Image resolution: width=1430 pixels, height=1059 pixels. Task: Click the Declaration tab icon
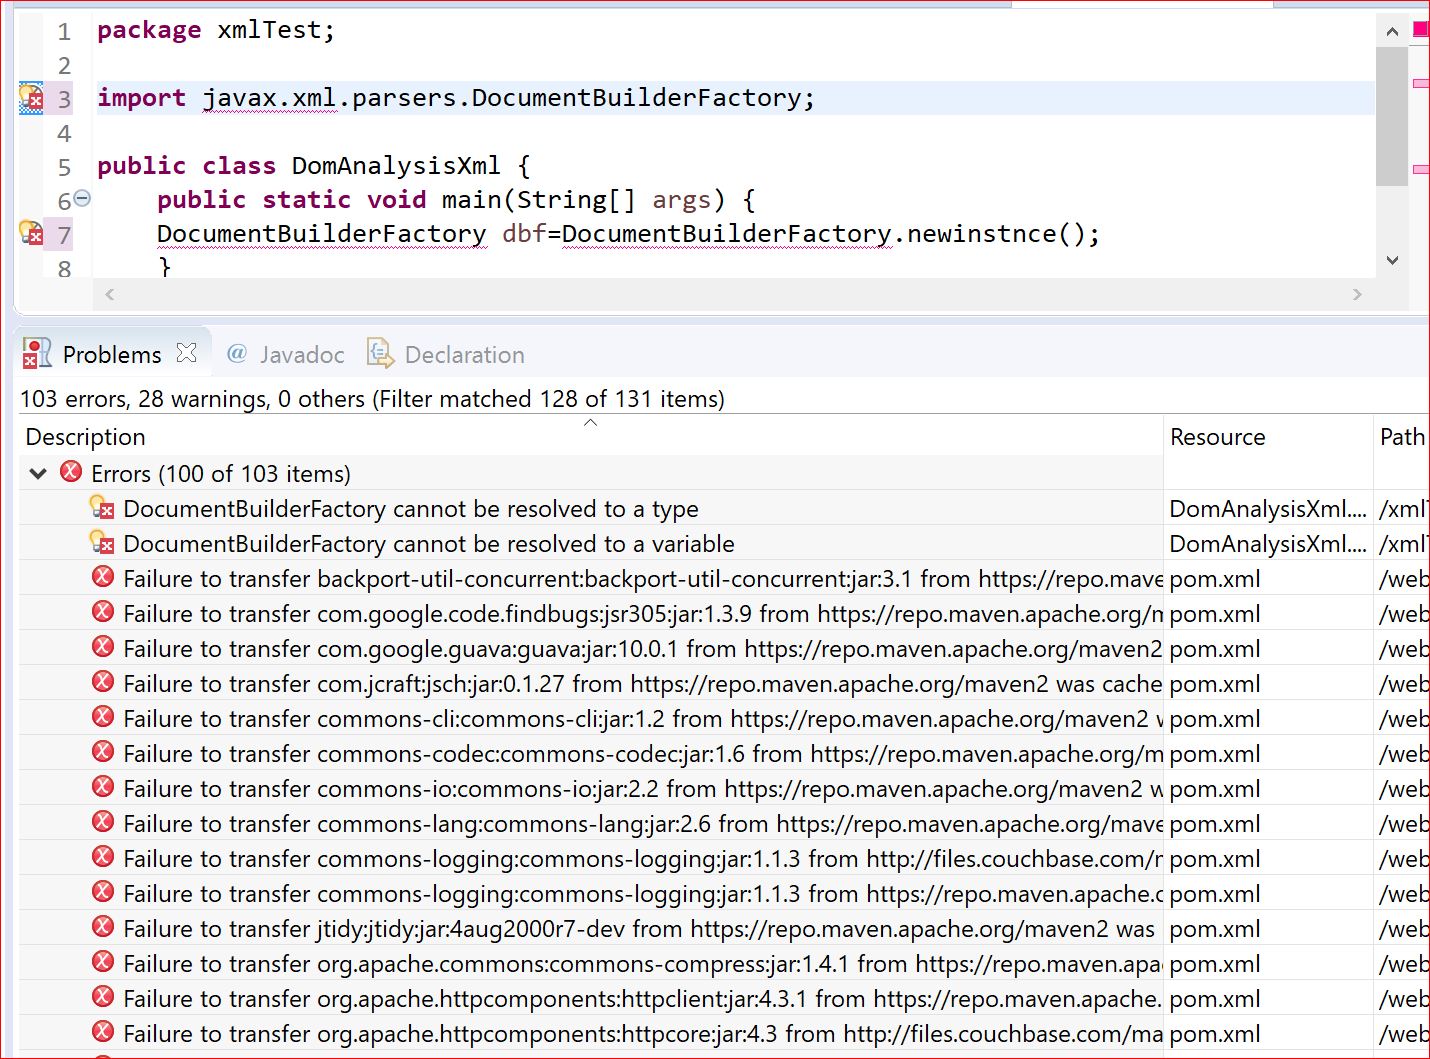click(380, 353)
